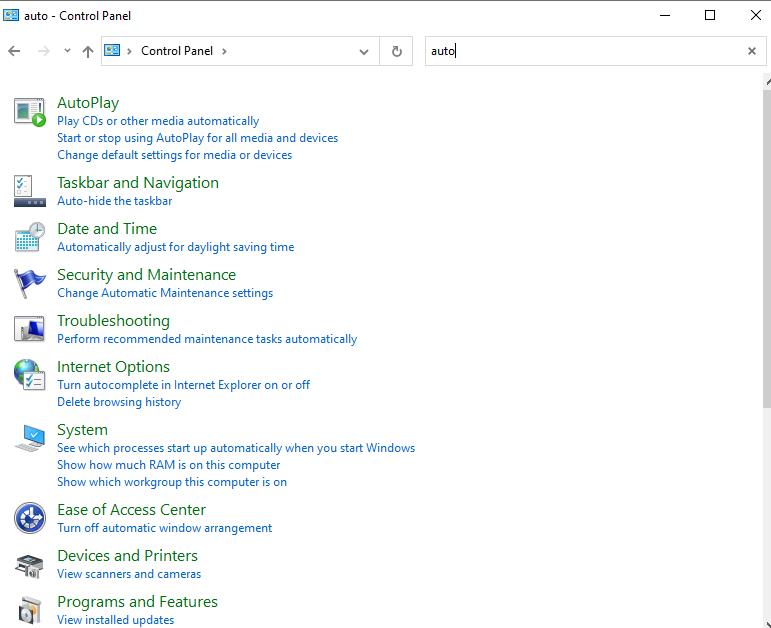This screenshot has height=628, width=771.
Task: Maximize the Control Panel window
Action: pos(710,15)
